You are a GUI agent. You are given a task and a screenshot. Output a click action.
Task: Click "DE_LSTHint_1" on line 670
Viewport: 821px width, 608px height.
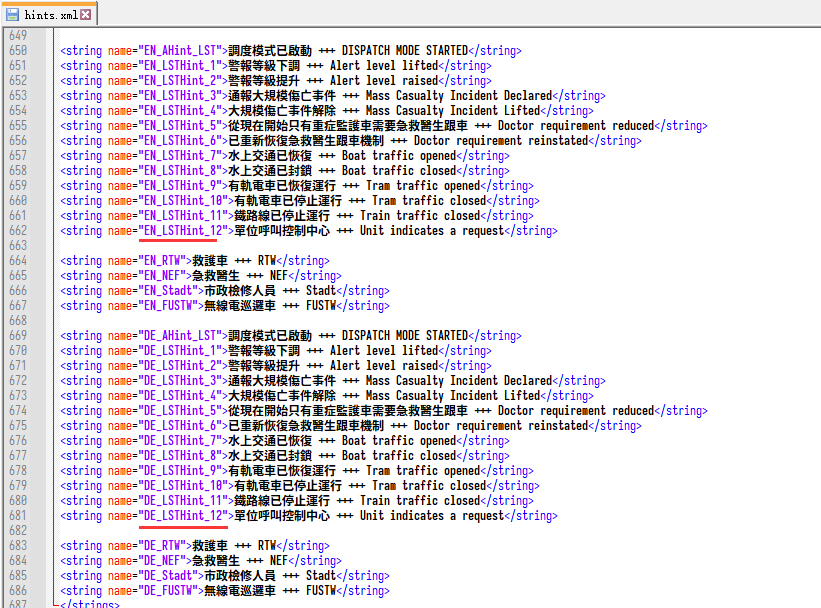tap(180, 351)
